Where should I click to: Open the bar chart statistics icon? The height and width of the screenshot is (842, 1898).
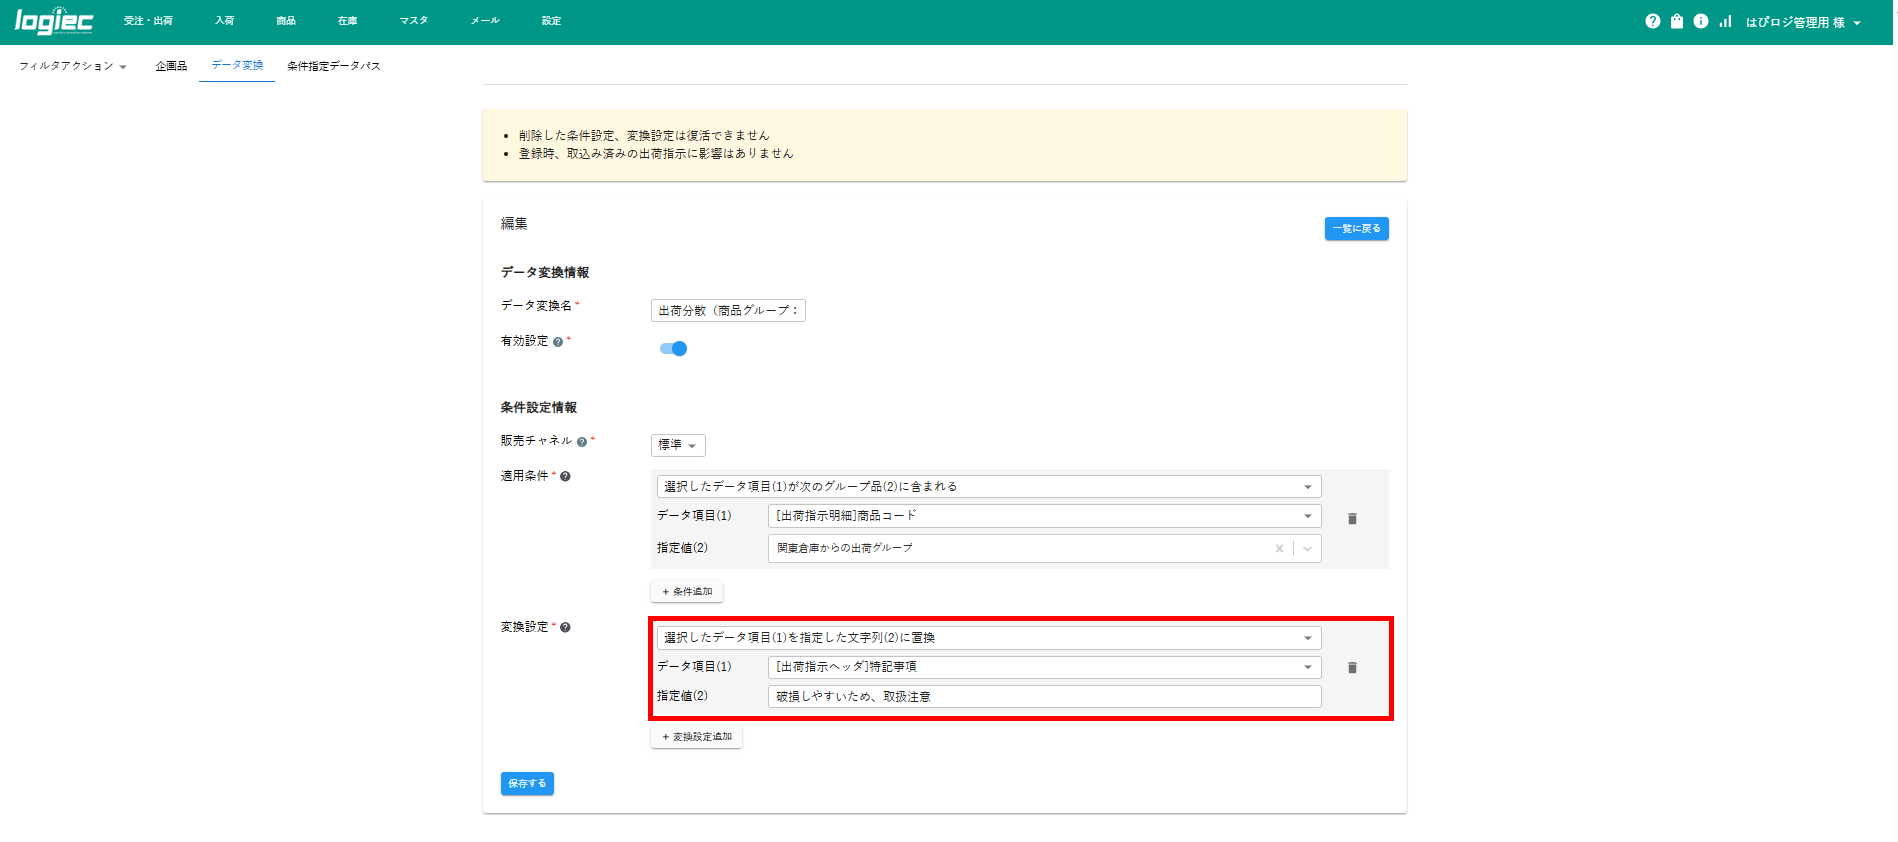click(1725, 21)
